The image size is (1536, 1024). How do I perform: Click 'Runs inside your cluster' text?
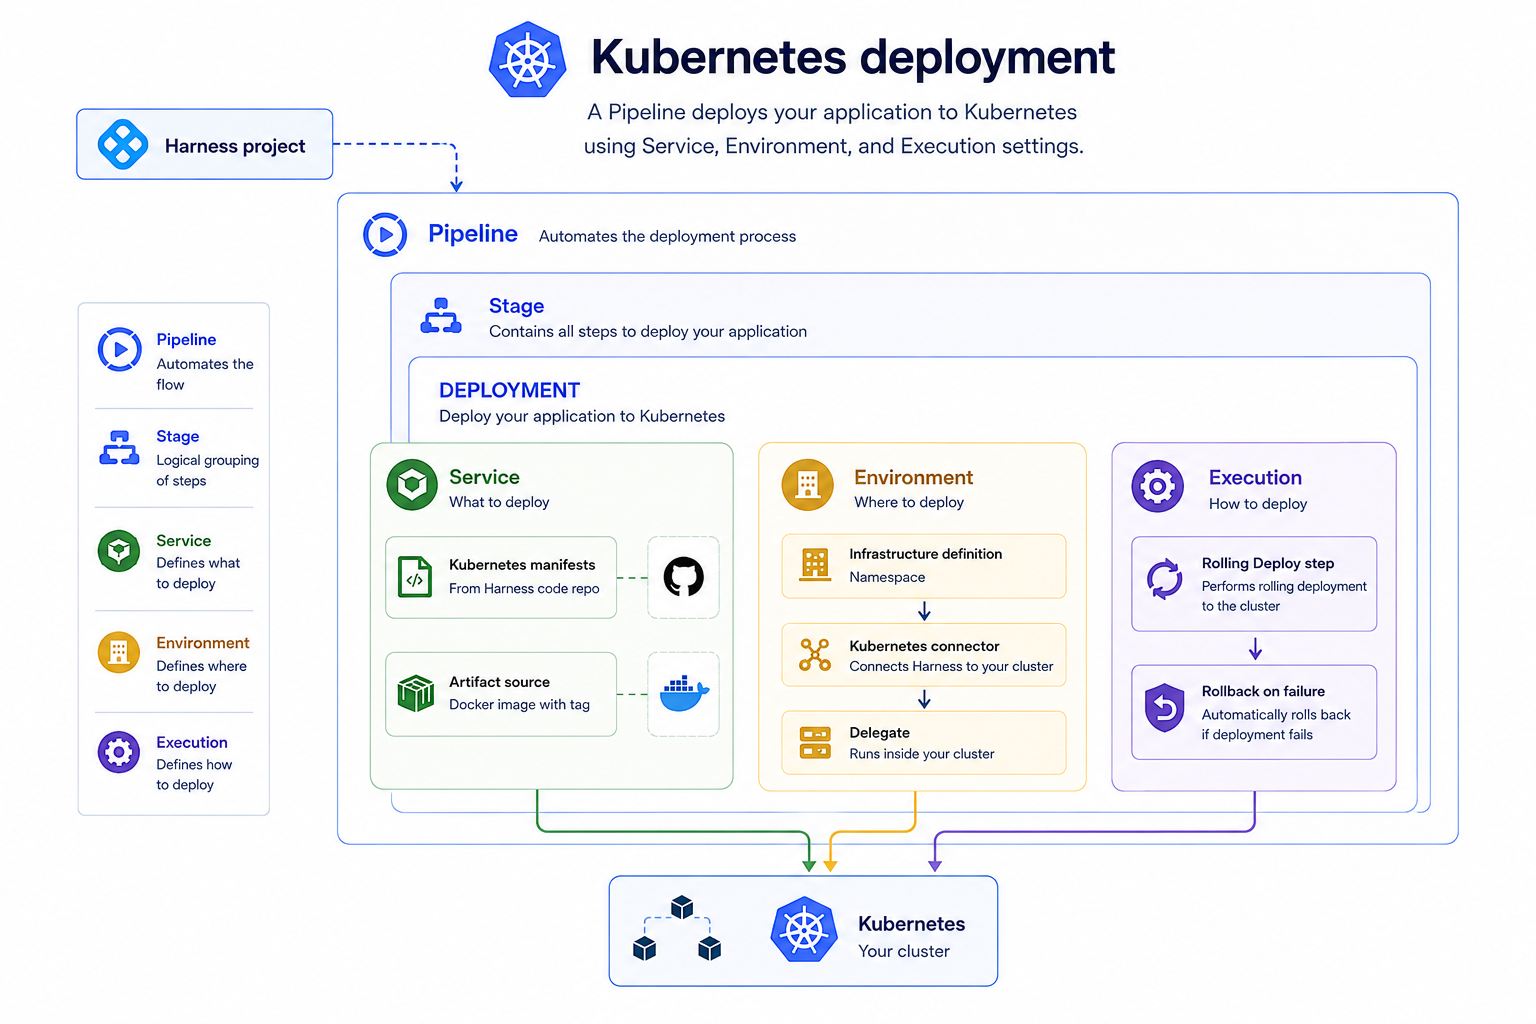tap(921, 754)
